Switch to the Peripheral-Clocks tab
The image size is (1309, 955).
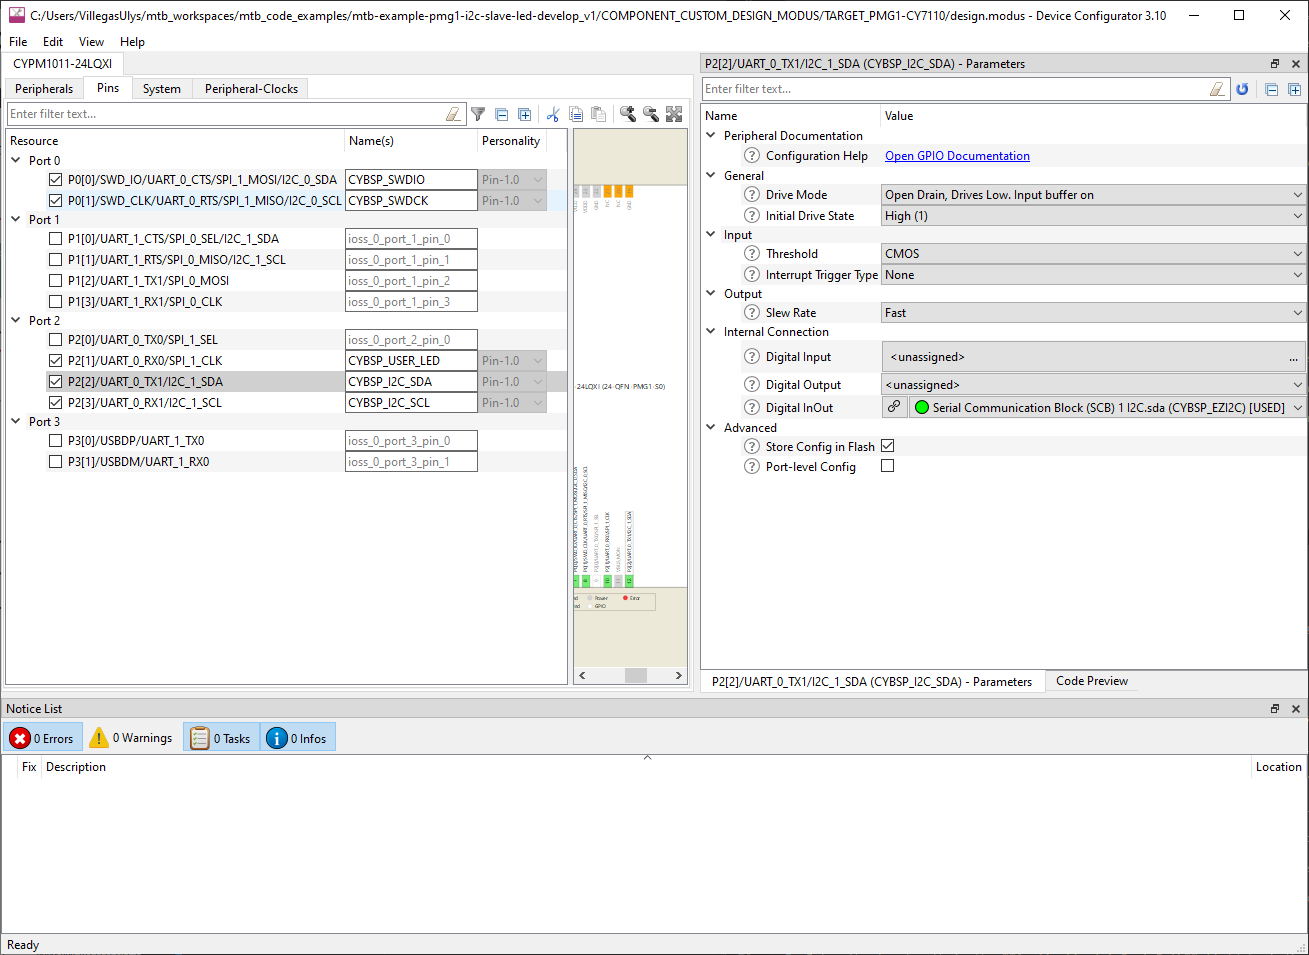click(251, 89)
